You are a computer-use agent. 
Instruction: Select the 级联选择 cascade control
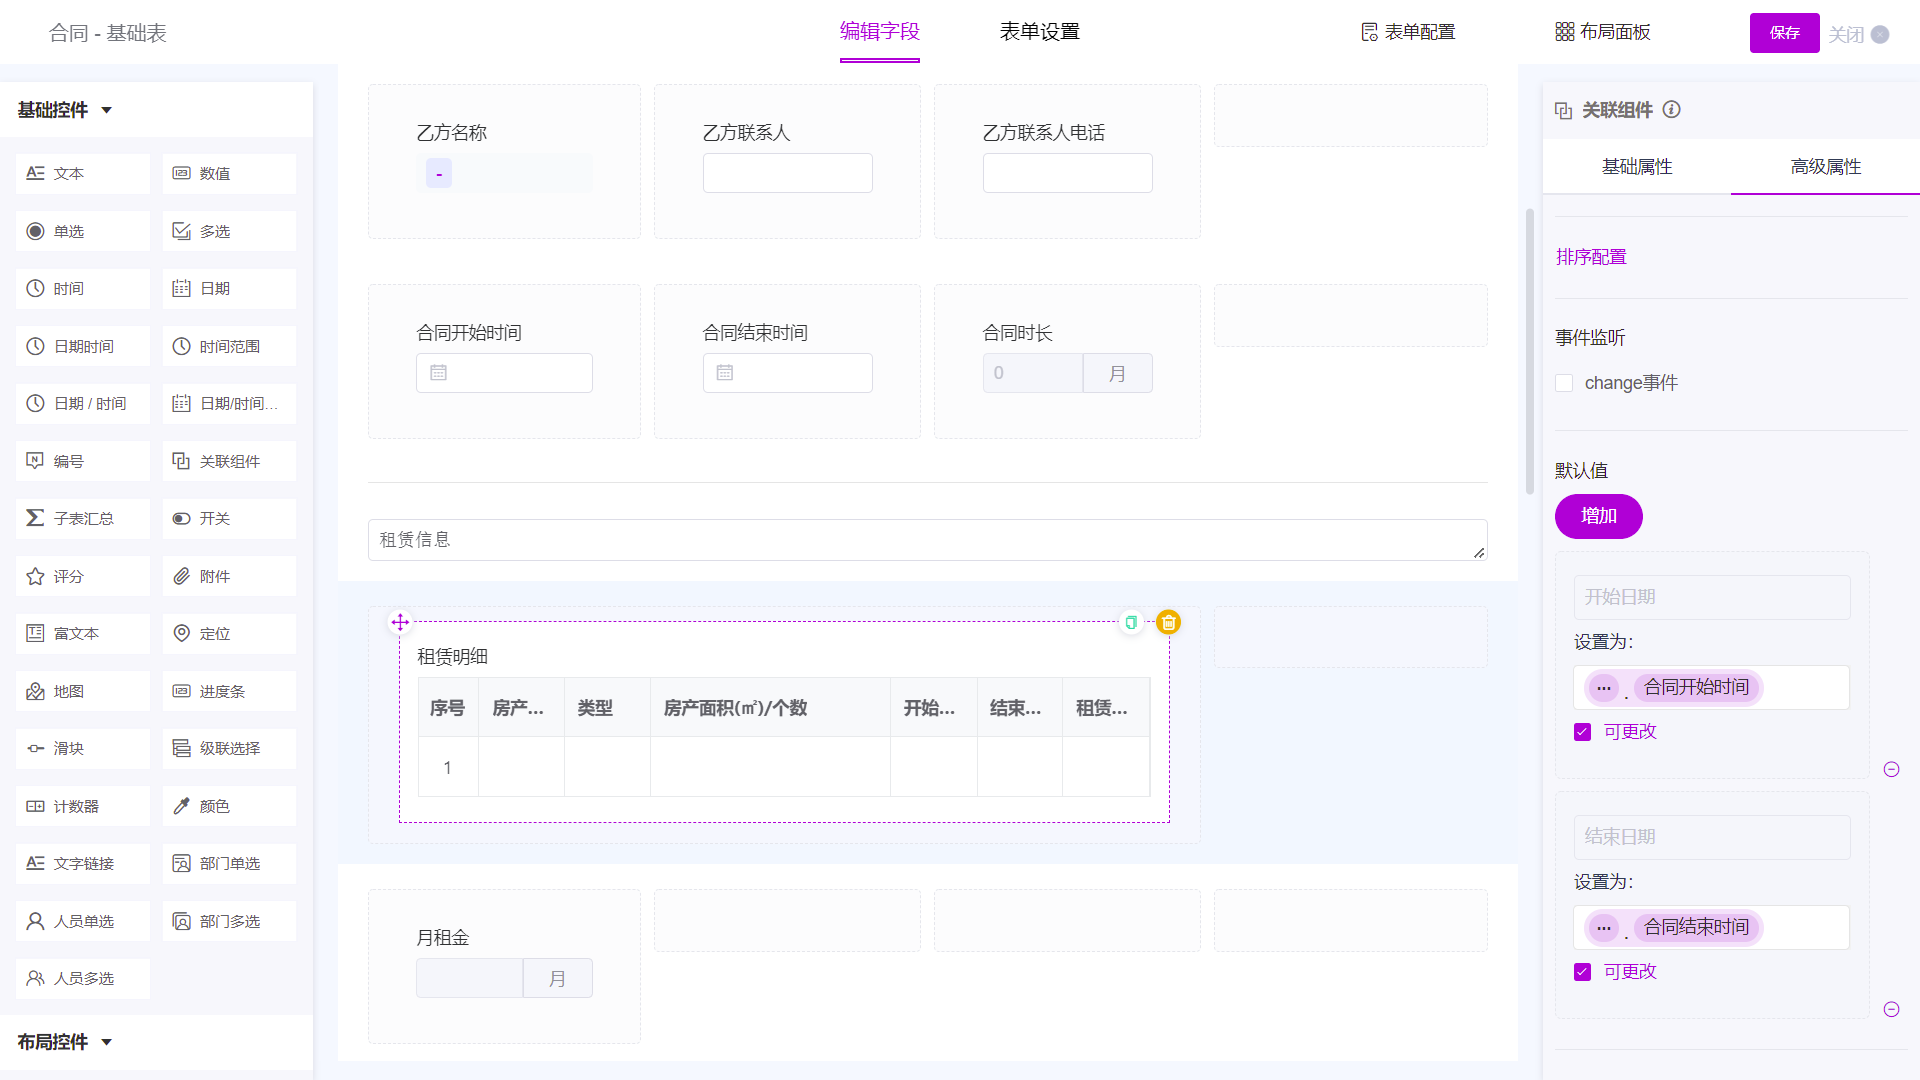(x=229, y=748)
